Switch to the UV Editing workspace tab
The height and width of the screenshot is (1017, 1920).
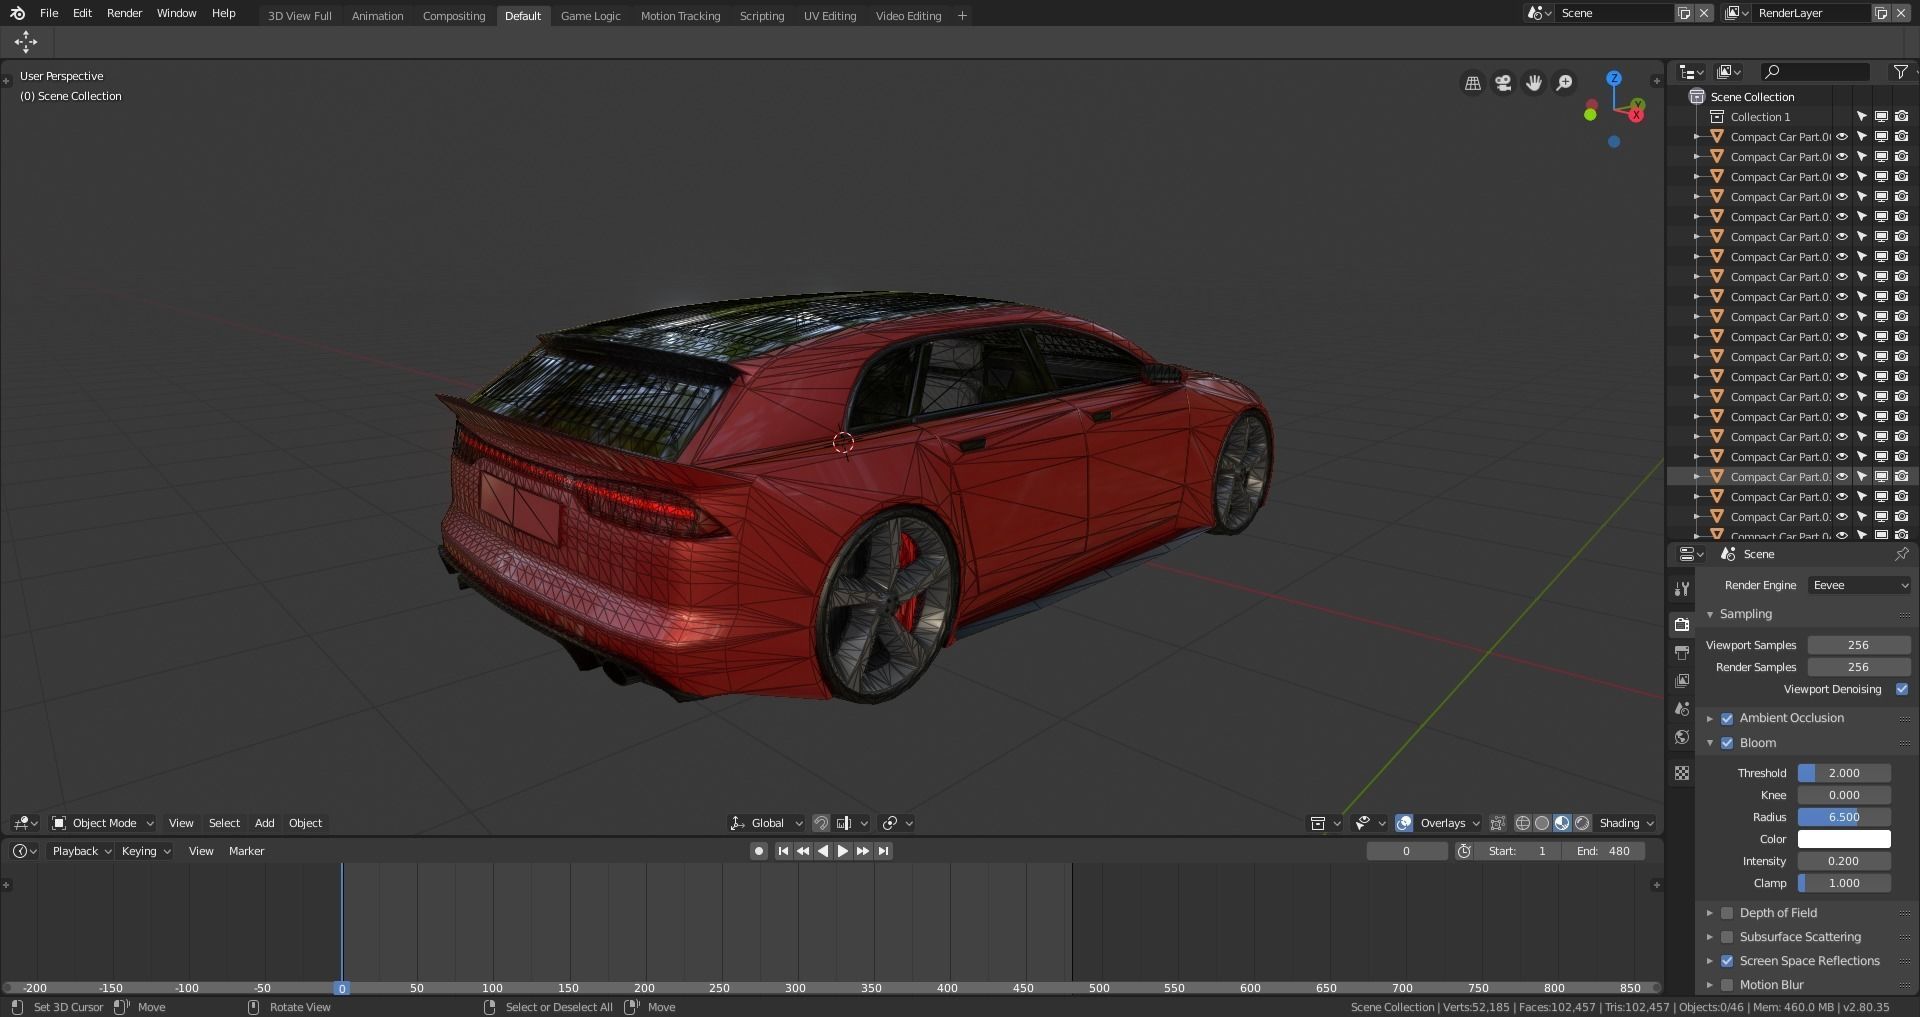[830, 16]
